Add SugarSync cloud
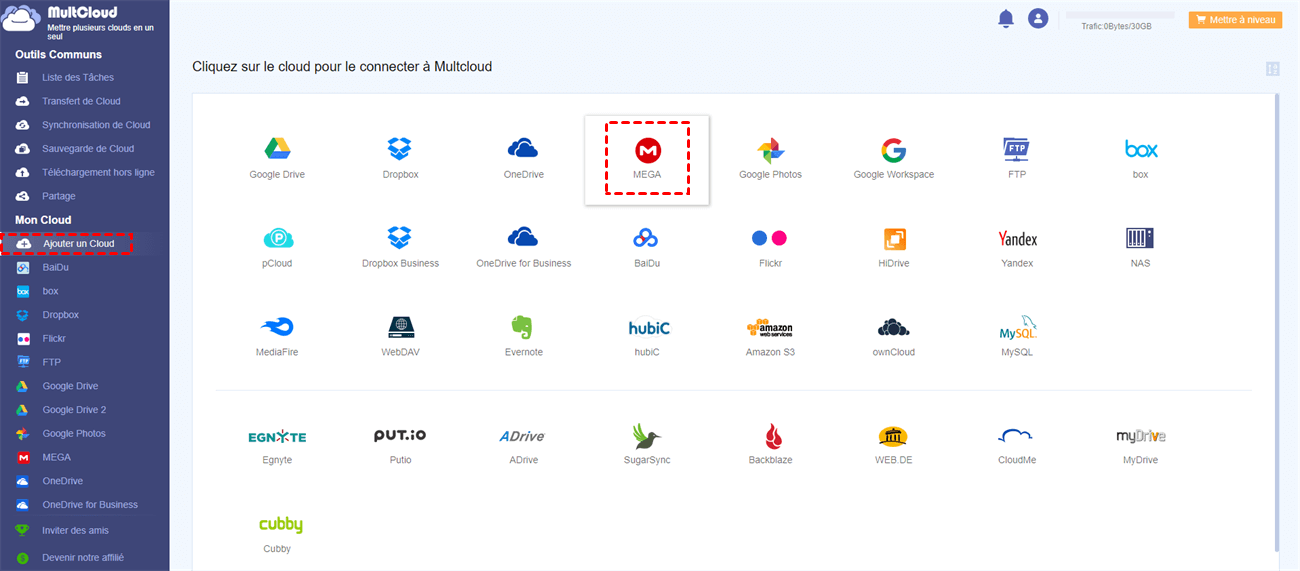The width and height of the screenshot is (1300, 571). coord(647,436)
